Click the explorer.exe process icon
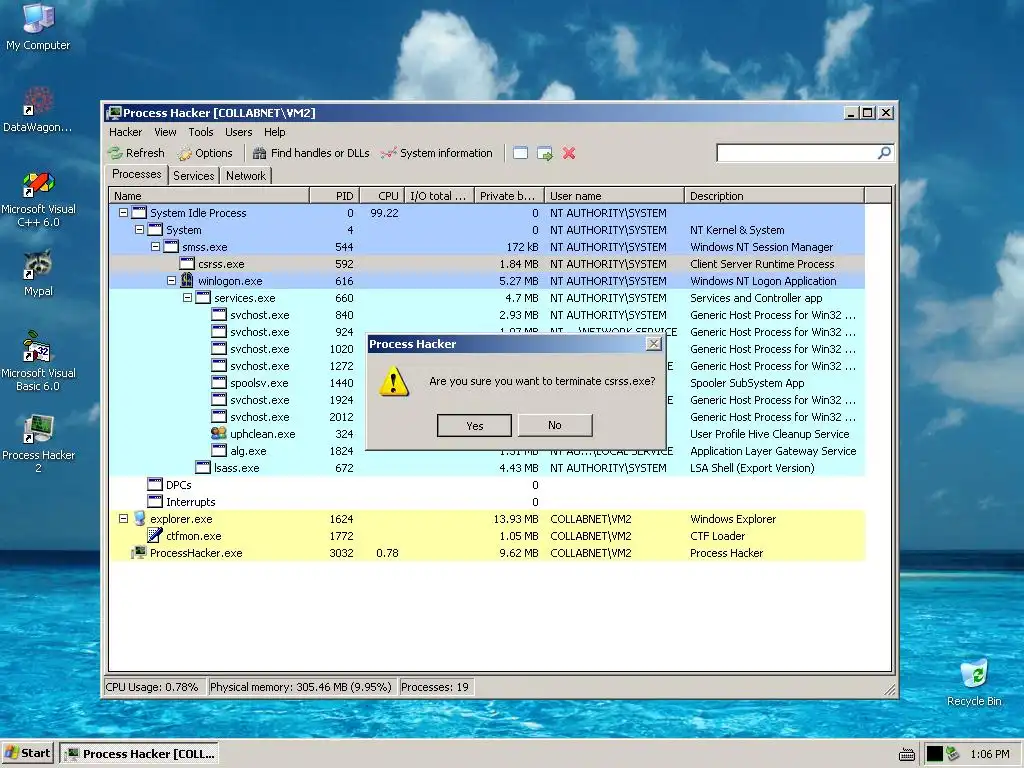The image size is (1024, 768). click(x=139, y=519)
